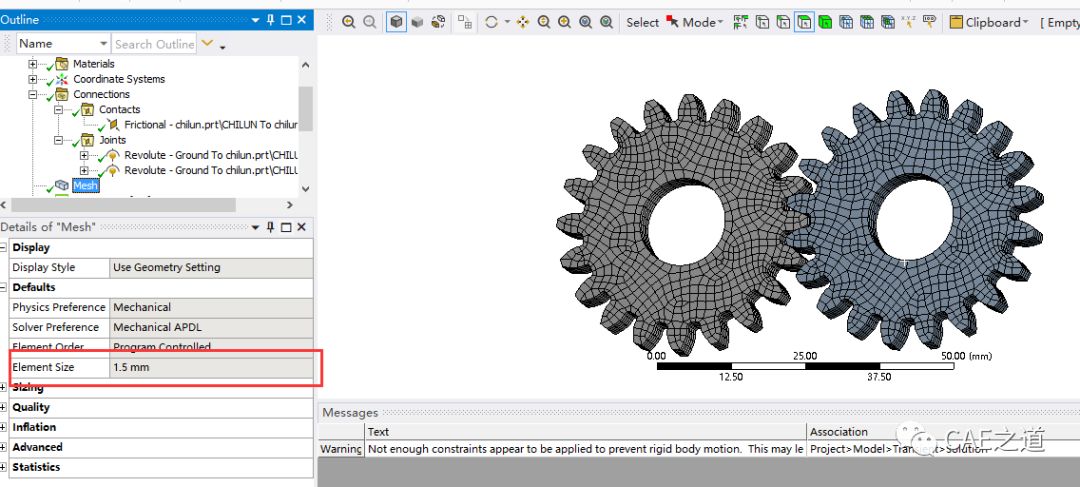Viewport: 1080px width, 487px height.
Task: Expand the Inflation section
Action: [x=3, y=427]
